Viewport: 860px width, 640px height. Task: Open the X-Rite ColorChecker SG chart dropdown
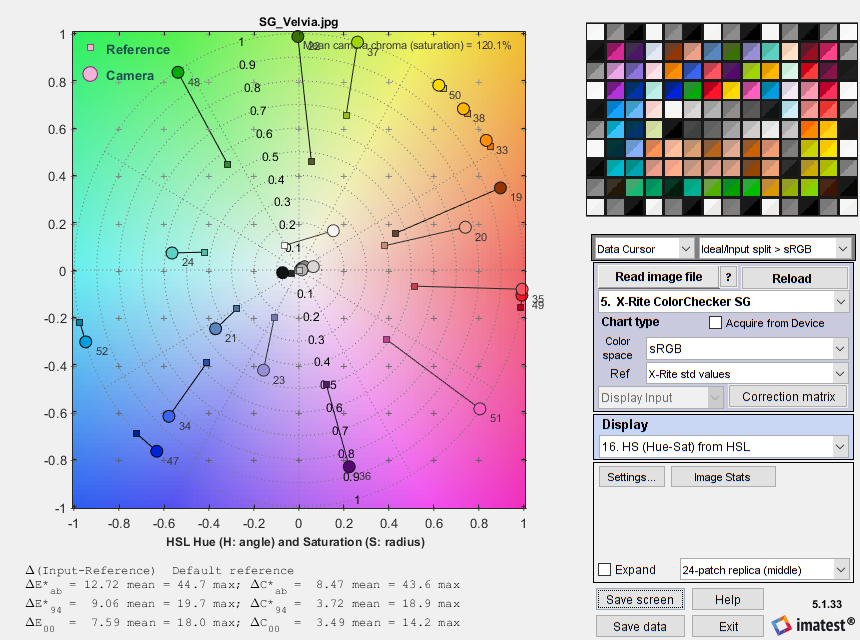coord(722,301)
